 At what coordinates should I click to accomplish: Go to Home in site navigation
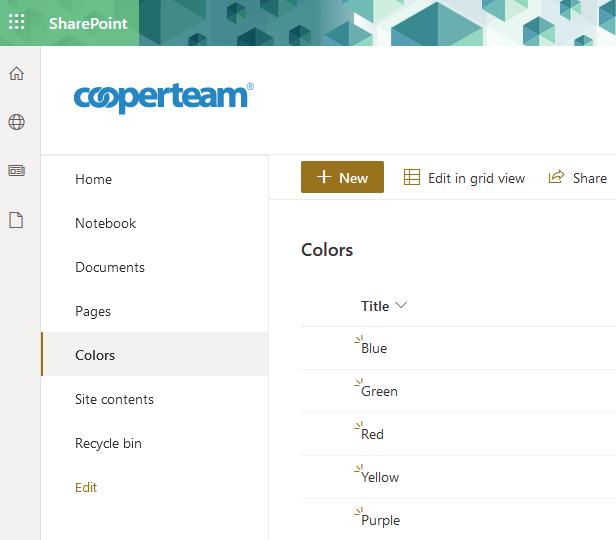click(94, 179)
